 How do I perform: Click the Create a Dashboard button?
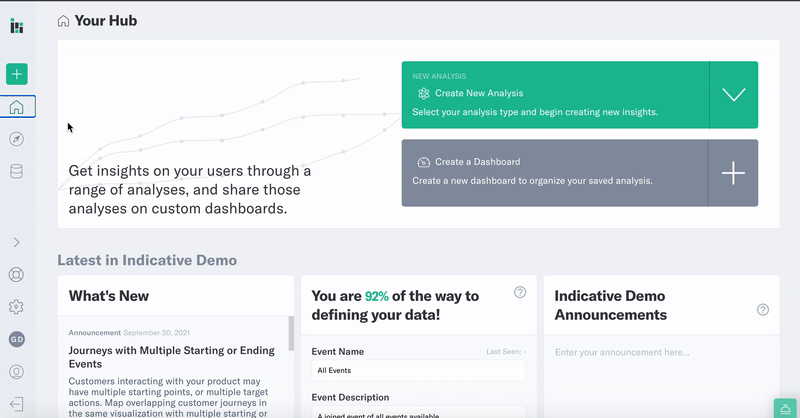click(x=555, y=173)
